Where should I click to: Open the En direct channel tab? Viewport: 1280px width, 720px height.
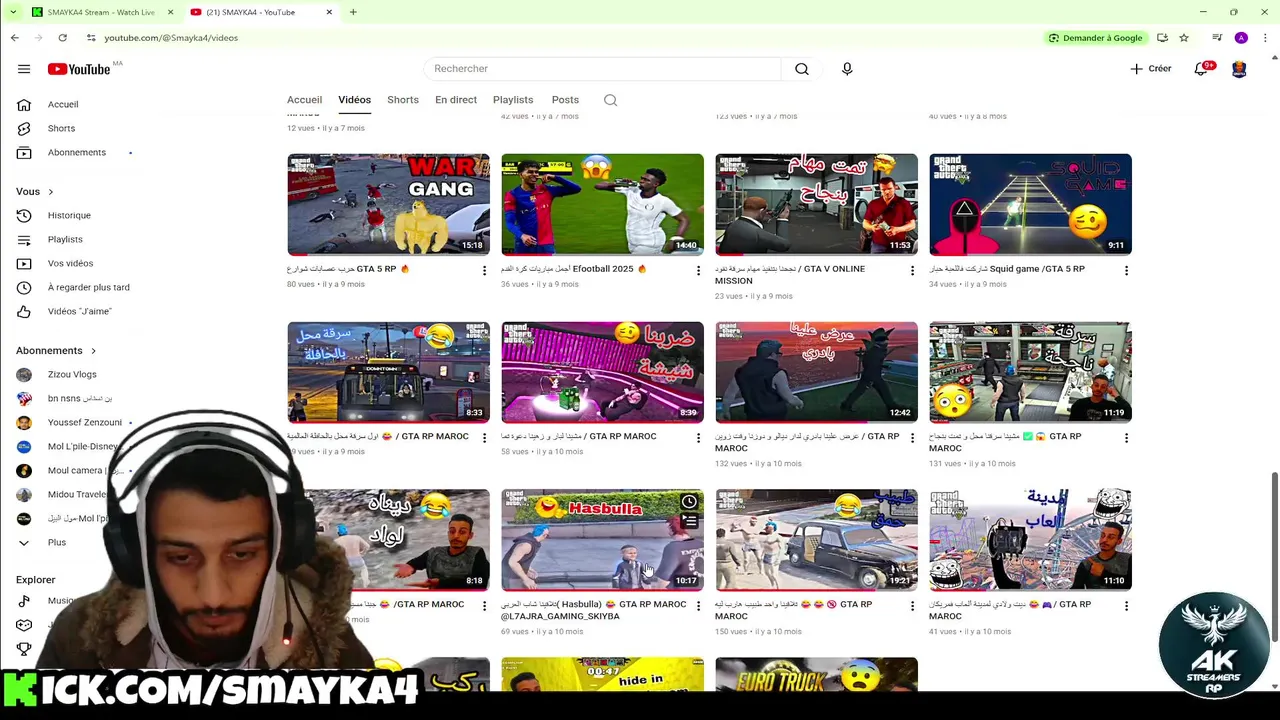pyautogui.click(x=456, y=100)
